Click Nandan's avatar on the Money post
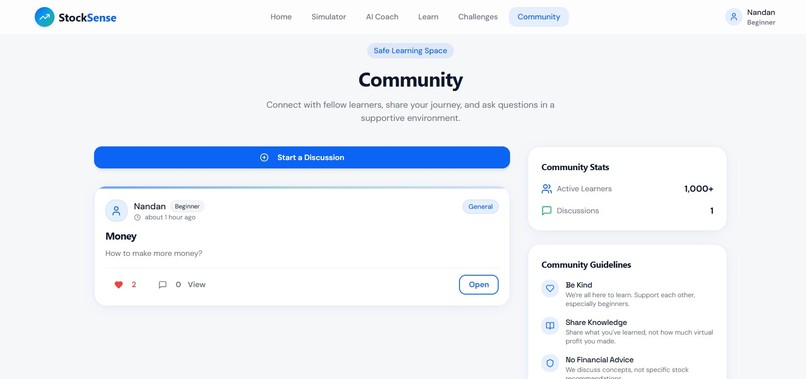Viewport: 806px width, 379px height. point(117,211)
